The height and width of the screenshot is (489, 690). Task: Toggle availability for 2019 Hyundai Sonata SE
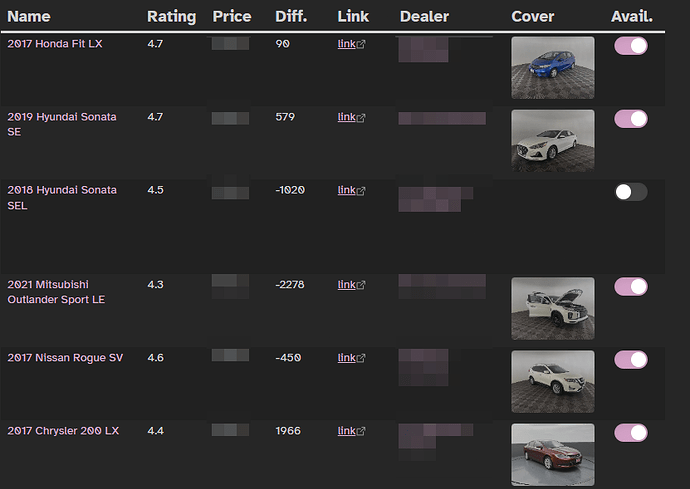click(x=631, y=119)
